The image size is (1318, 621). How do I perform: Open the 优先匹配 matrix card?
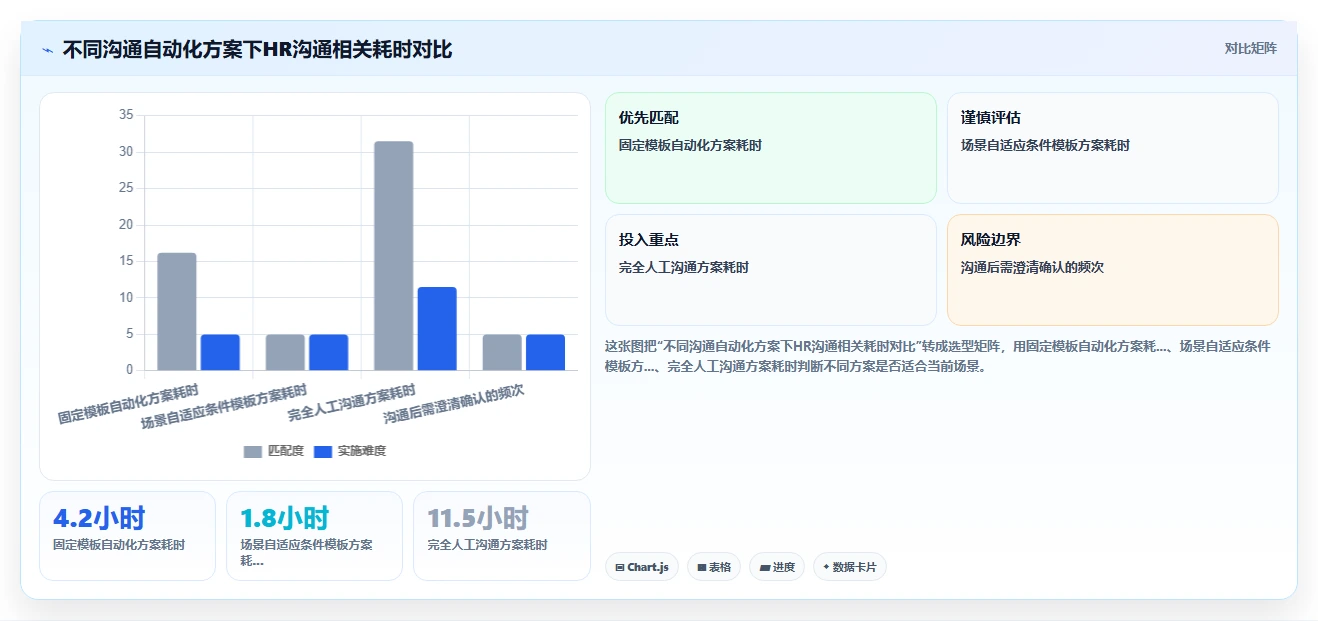click(x=771, y=148)
